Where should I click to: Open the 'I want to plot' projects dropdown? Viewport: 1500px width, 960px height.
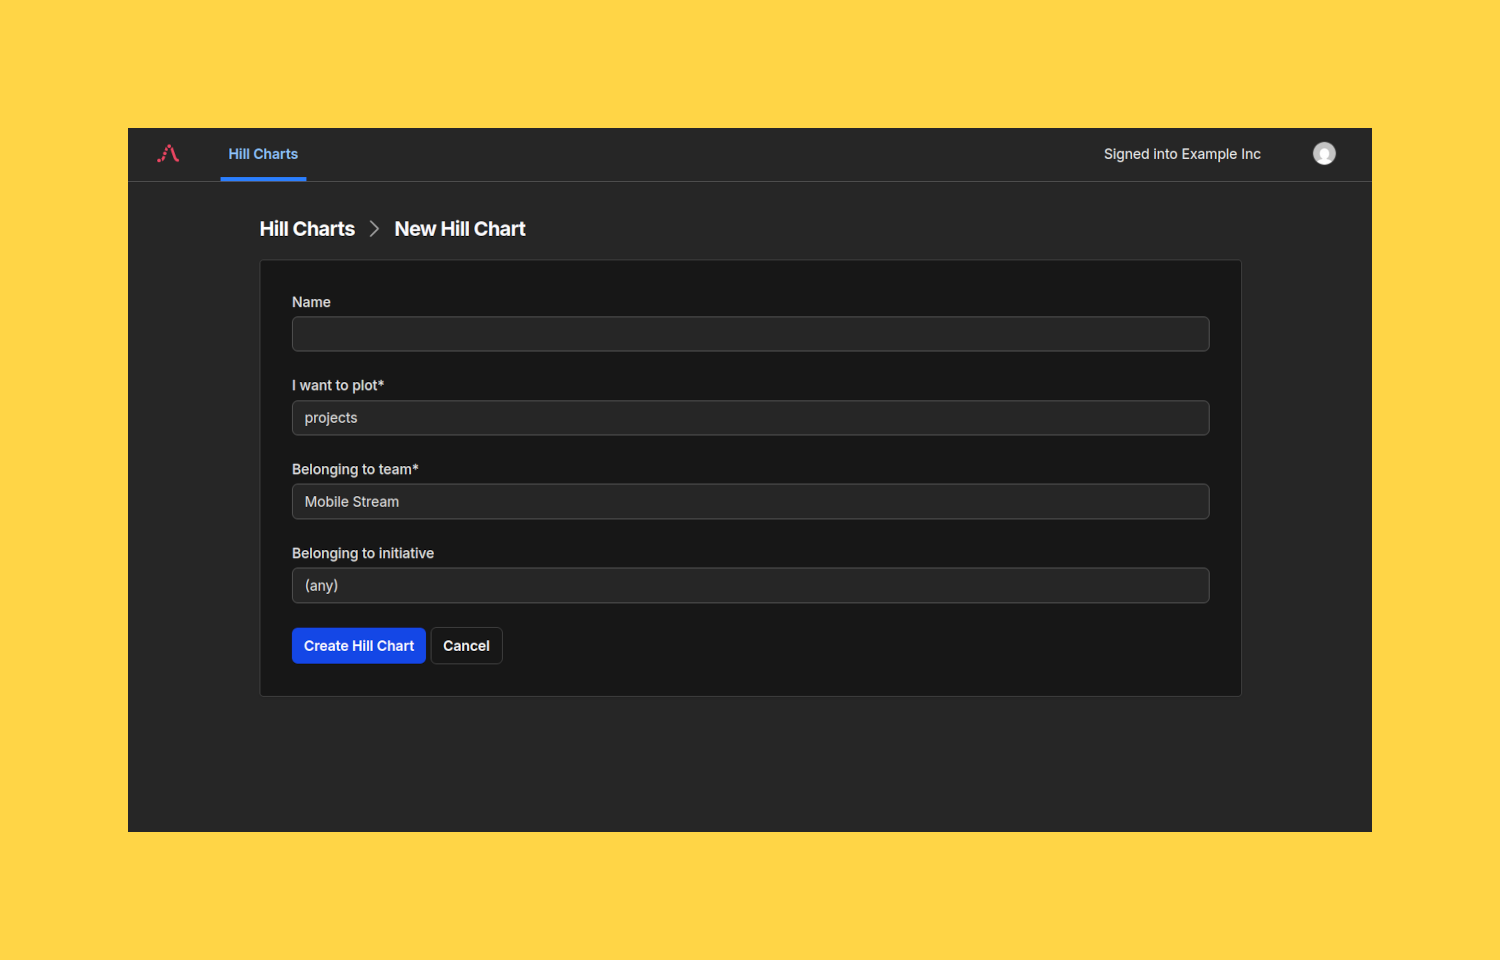coord(750,418)
